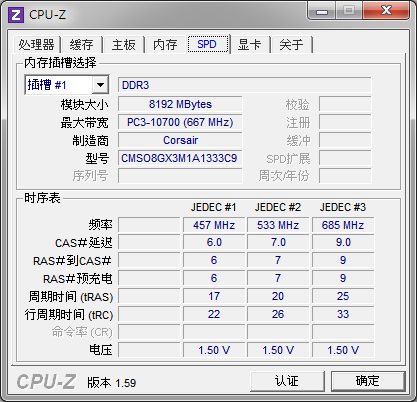The width and height of the screenshot is (417, 402).
Task: Click the JEDEC #2 column header
Action: [278, 207]
